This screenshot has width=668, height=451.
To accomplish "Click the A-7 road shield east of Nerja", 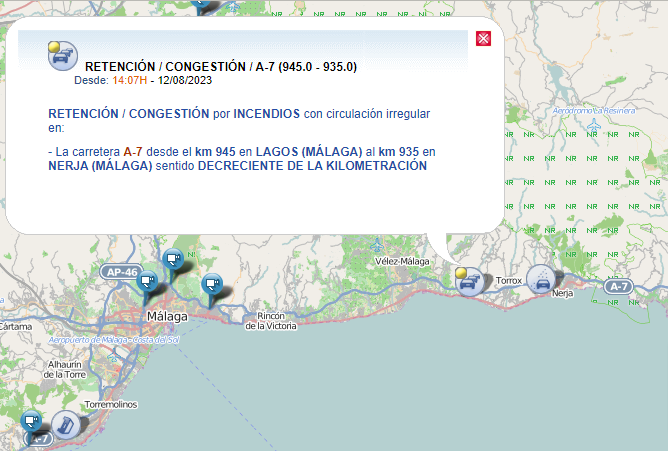I will tap(619, 287).
